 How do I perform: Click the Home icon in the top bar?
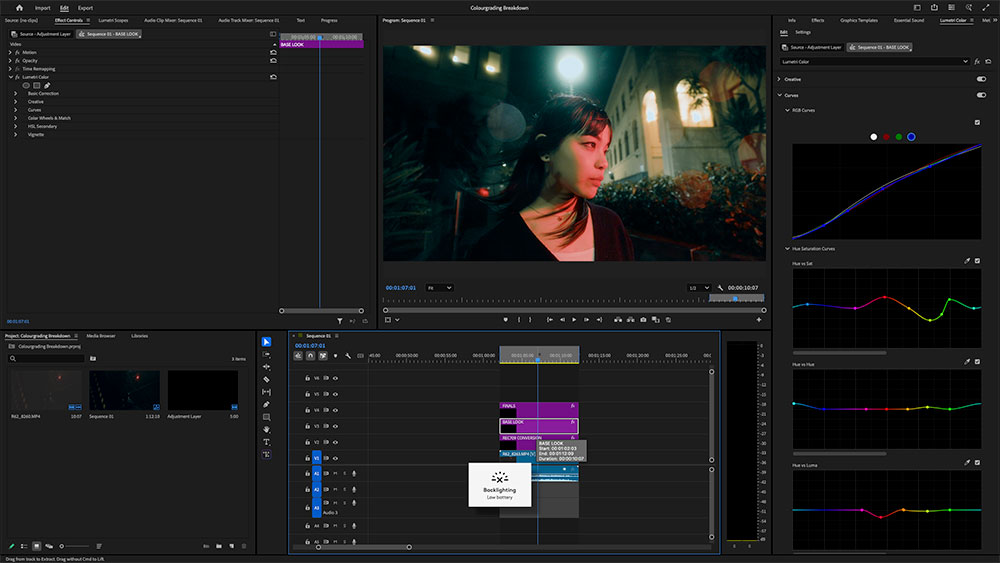[x=19, y=8]
